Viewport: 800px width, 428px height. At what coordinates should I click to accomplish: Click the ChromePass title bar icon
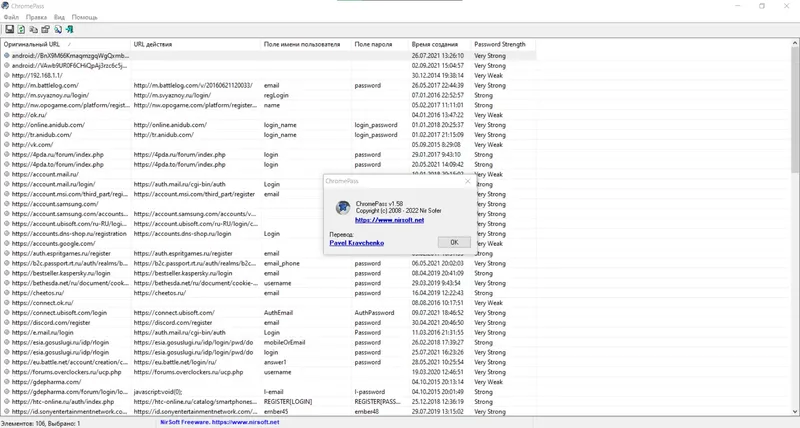(x=7, y=6)
